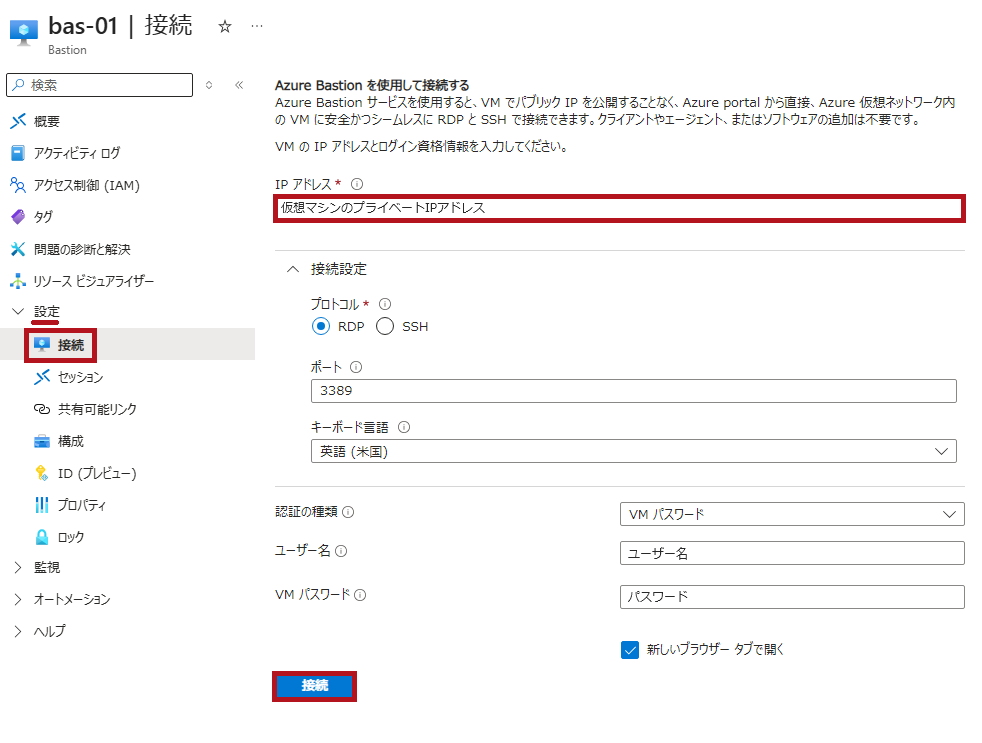Click the ID (プレビュー) key icon
The image size is (982, 743).
[x=42, y=473]
